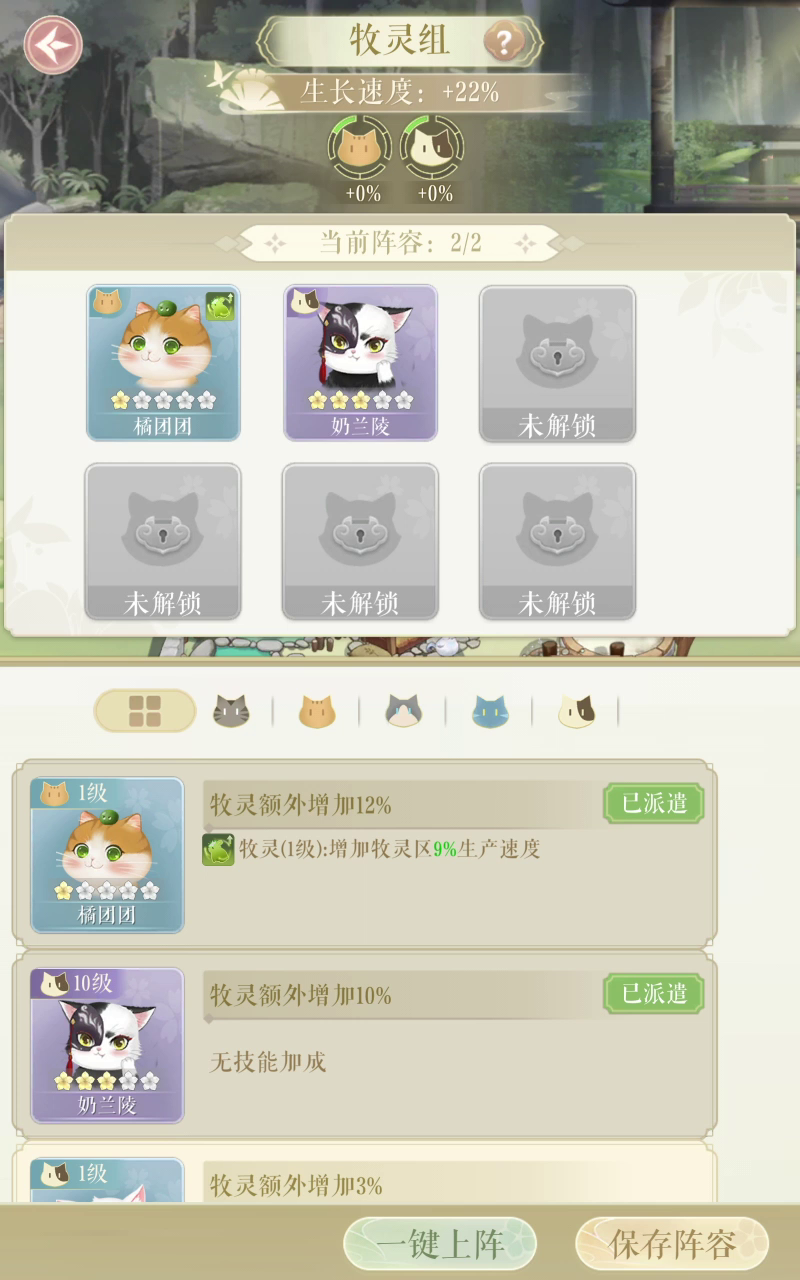
Task: Select the gray tabby cat filter
Action: coord(231,711)
